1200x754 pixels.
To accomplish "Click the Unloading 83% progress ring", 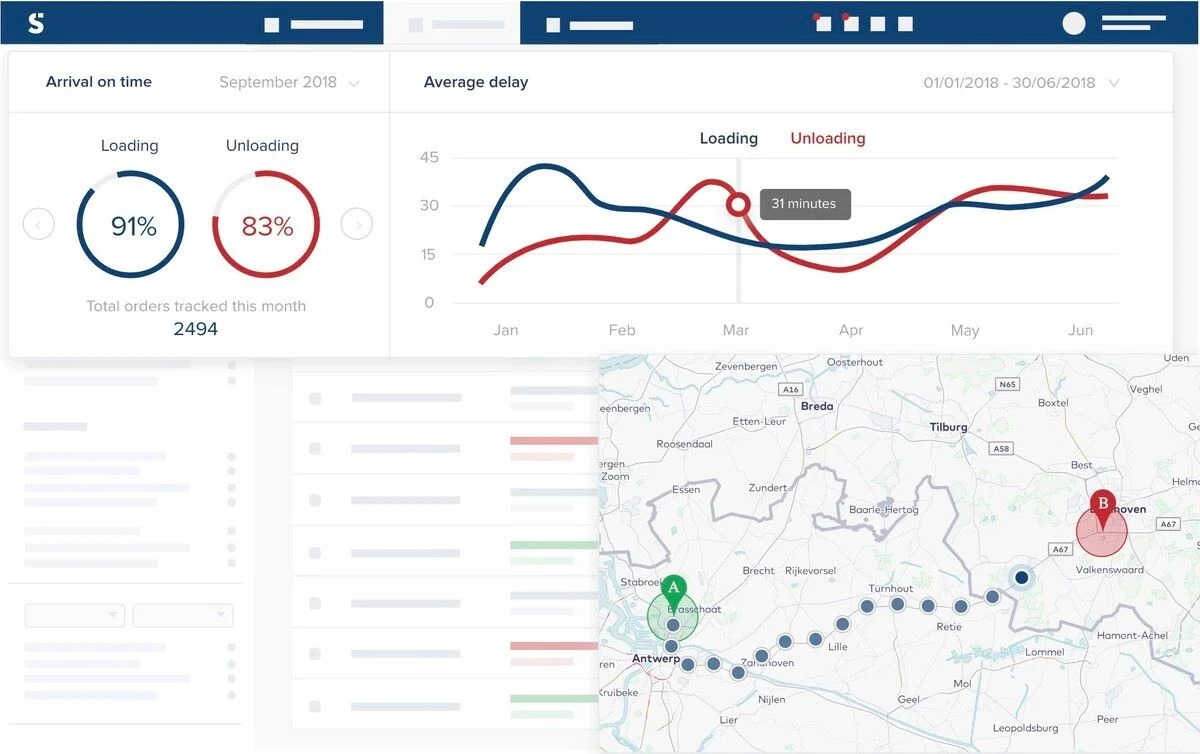I will point(266,224).
